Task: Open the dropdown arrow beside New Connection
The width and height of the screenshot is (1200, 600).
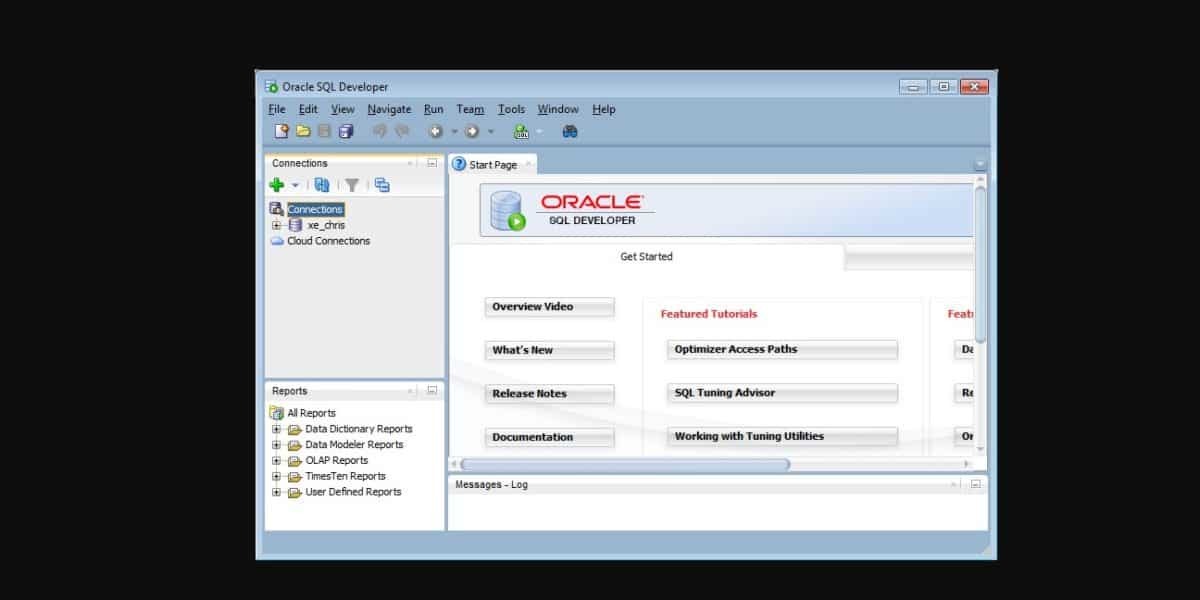Action: pos(295,185)
